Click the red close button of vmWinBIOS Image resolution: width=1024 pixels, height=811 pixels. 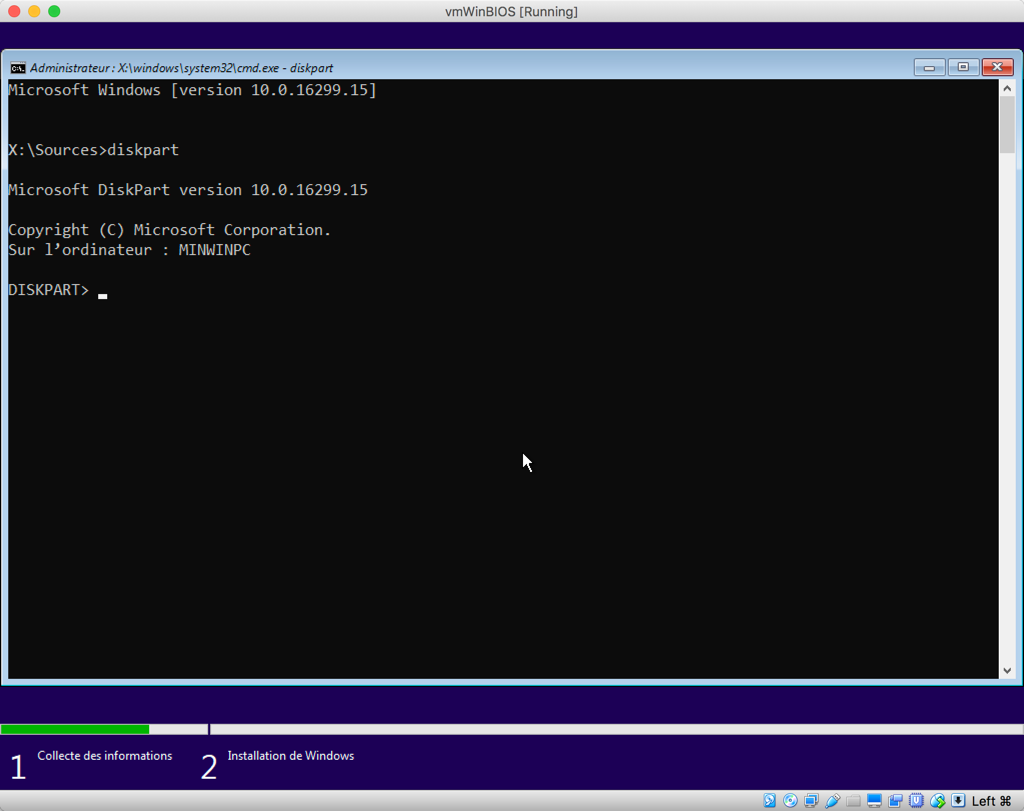[x=14, y=11]
